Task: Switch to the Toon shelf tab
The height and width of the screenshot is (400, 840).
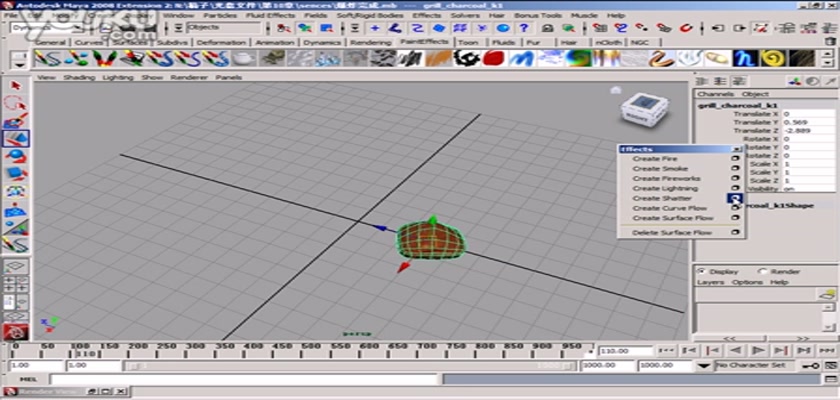Action: point(468,42)
